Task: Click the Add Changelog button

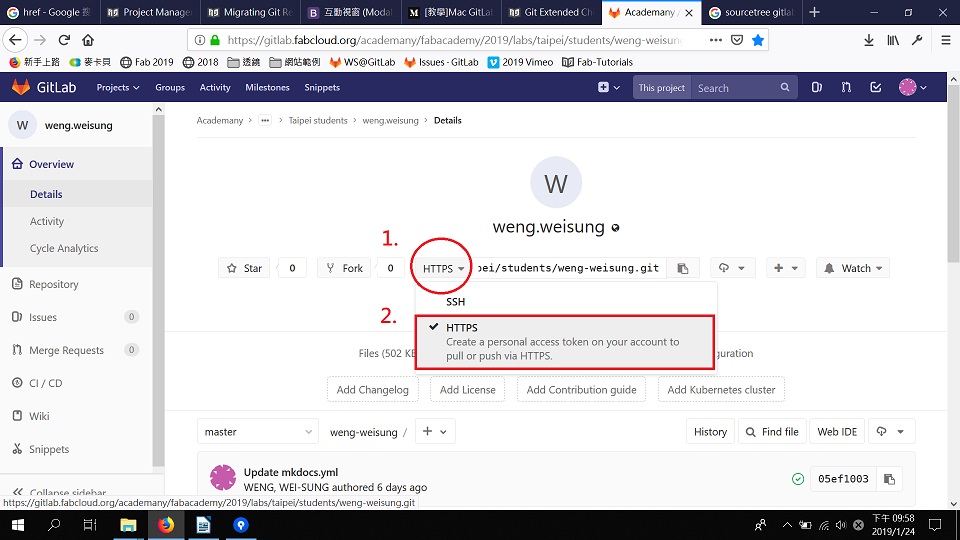Action: coord(372,389)
